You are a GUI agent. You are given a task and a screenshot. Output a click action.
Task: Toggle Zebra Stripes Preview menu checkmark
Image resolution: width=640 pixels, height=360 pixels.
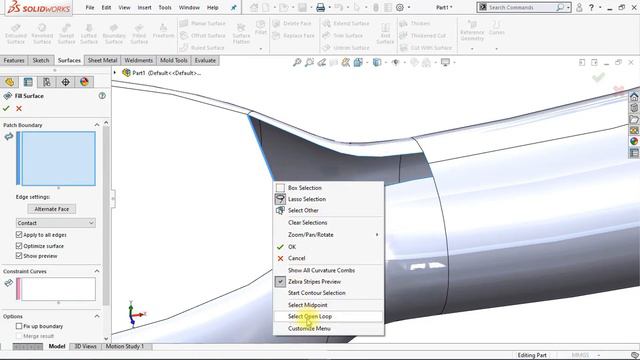click(x=280, y=282)
